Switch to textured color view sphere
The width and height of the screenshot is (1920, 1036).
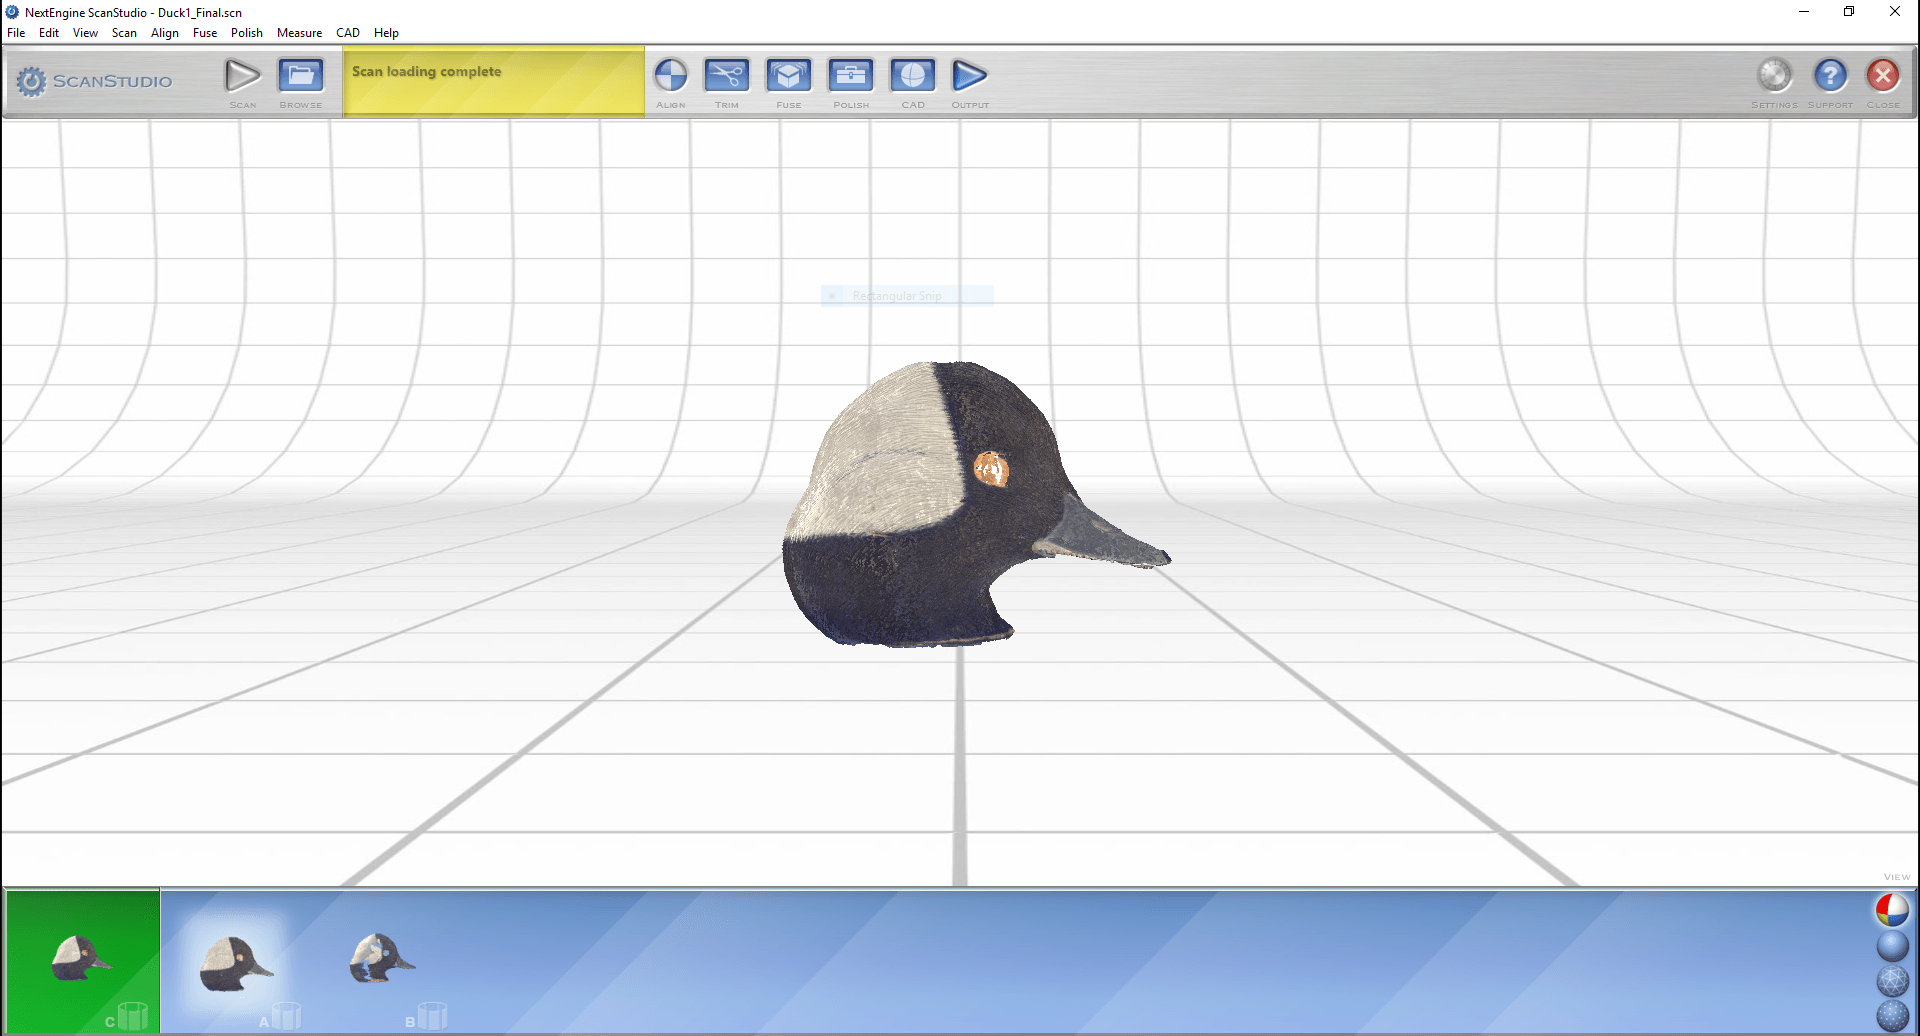(x=1892, y=910)
